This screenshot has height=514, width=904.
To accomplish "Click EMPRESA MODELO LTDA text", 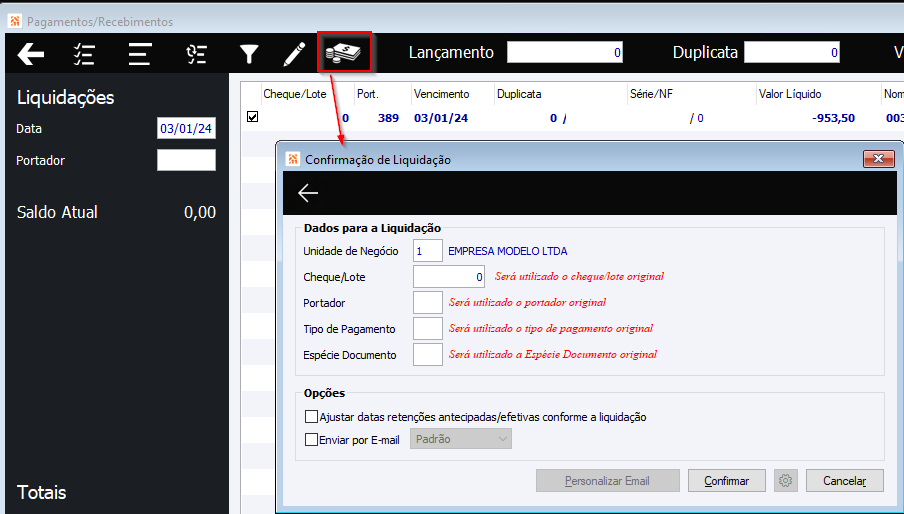I will click(x=507, y=251).
